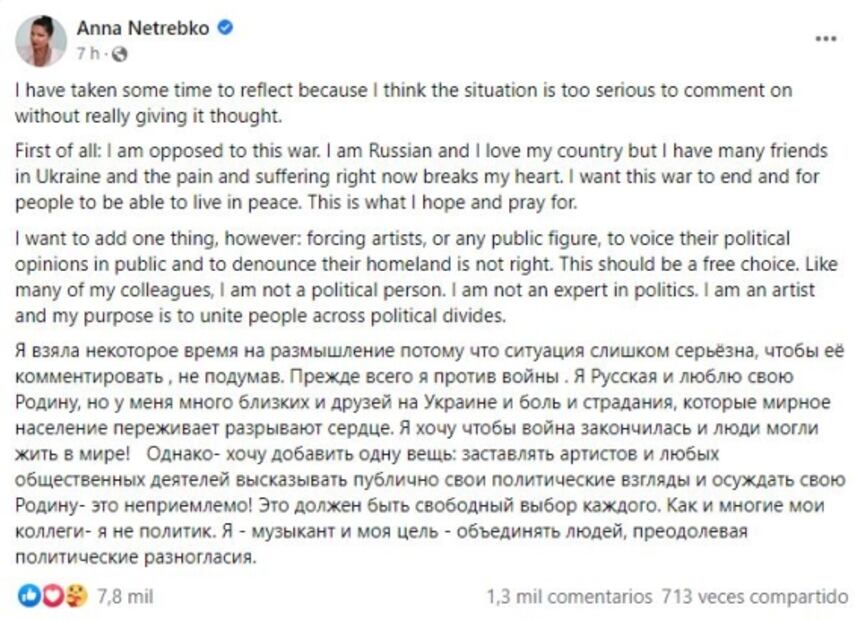Click the blue Like reaction icon
Image resolution: width=857 pixels, height=620 pixels.
tap(29, 596)
